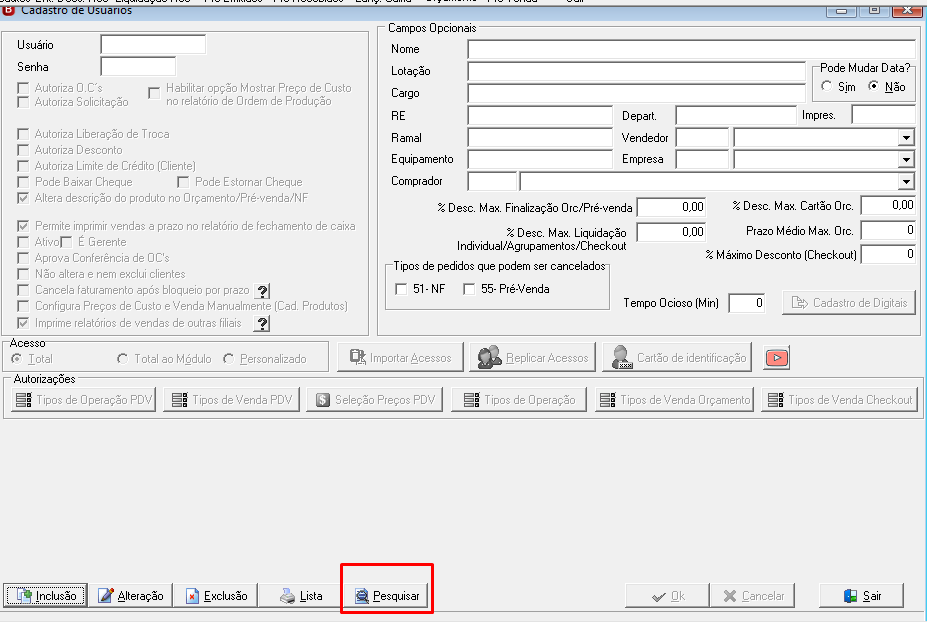Focus the Tempo Ocioso (Min) field

click(x=747, y=303)
